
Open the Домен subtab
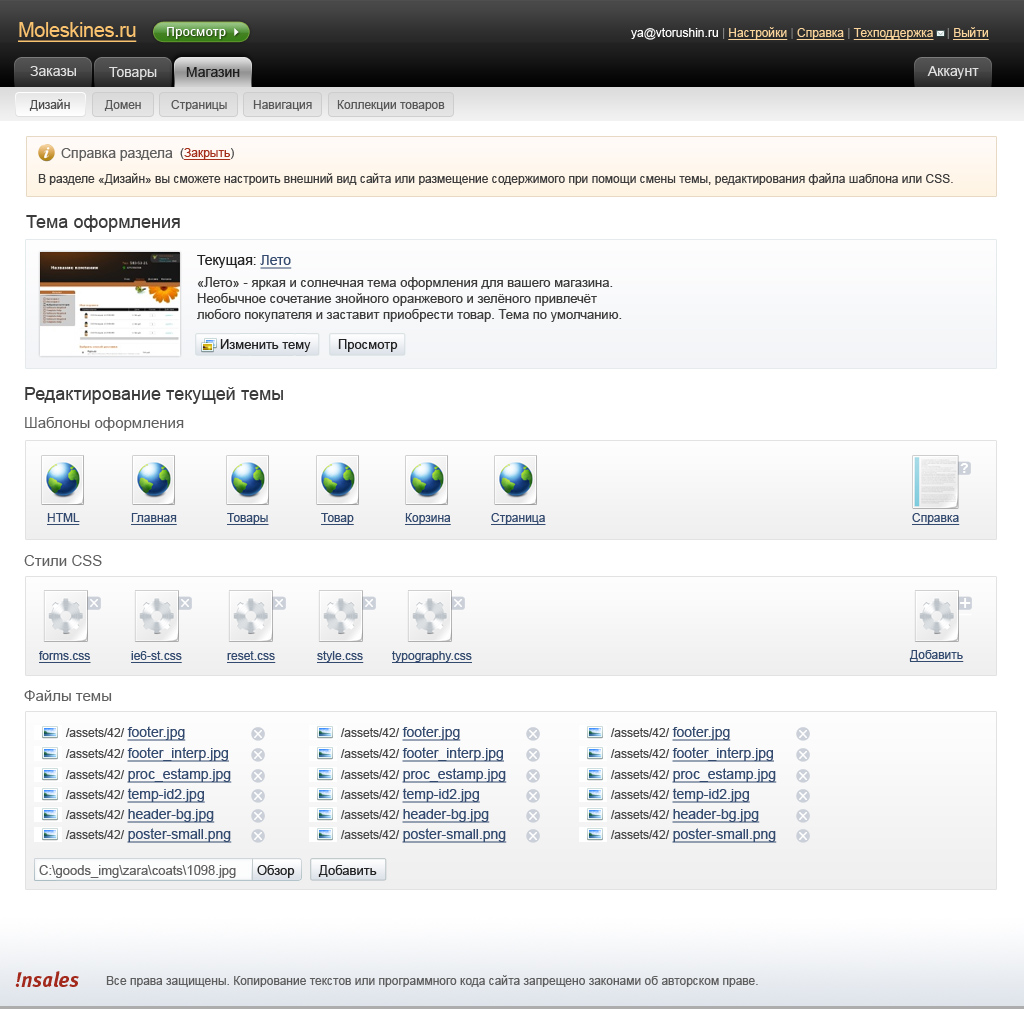coord(123,104)
